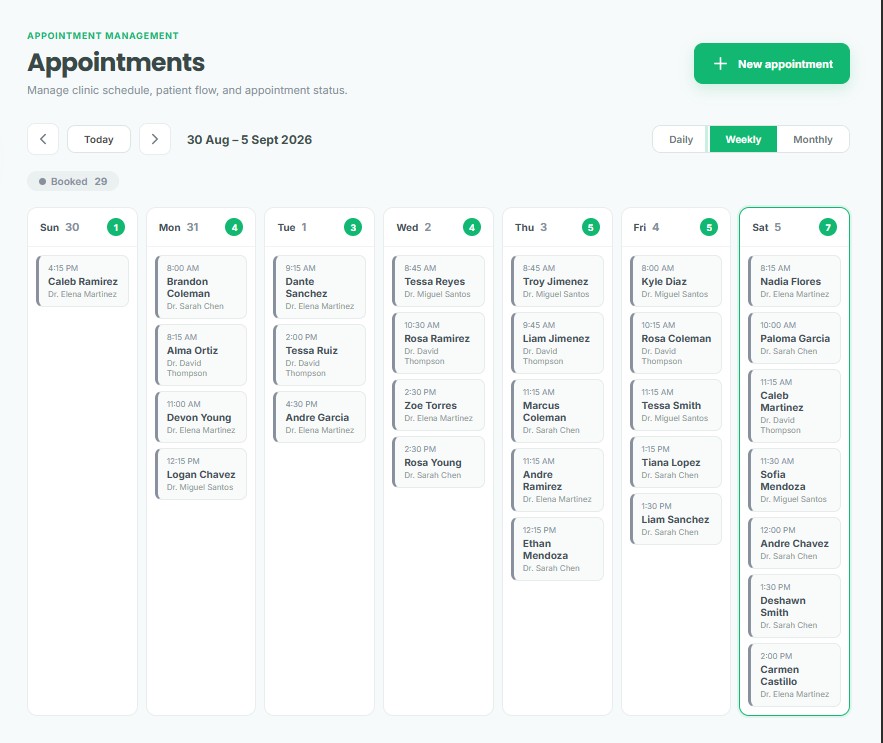Click the Wed 2 appointment count badge

tap(472, 228)
